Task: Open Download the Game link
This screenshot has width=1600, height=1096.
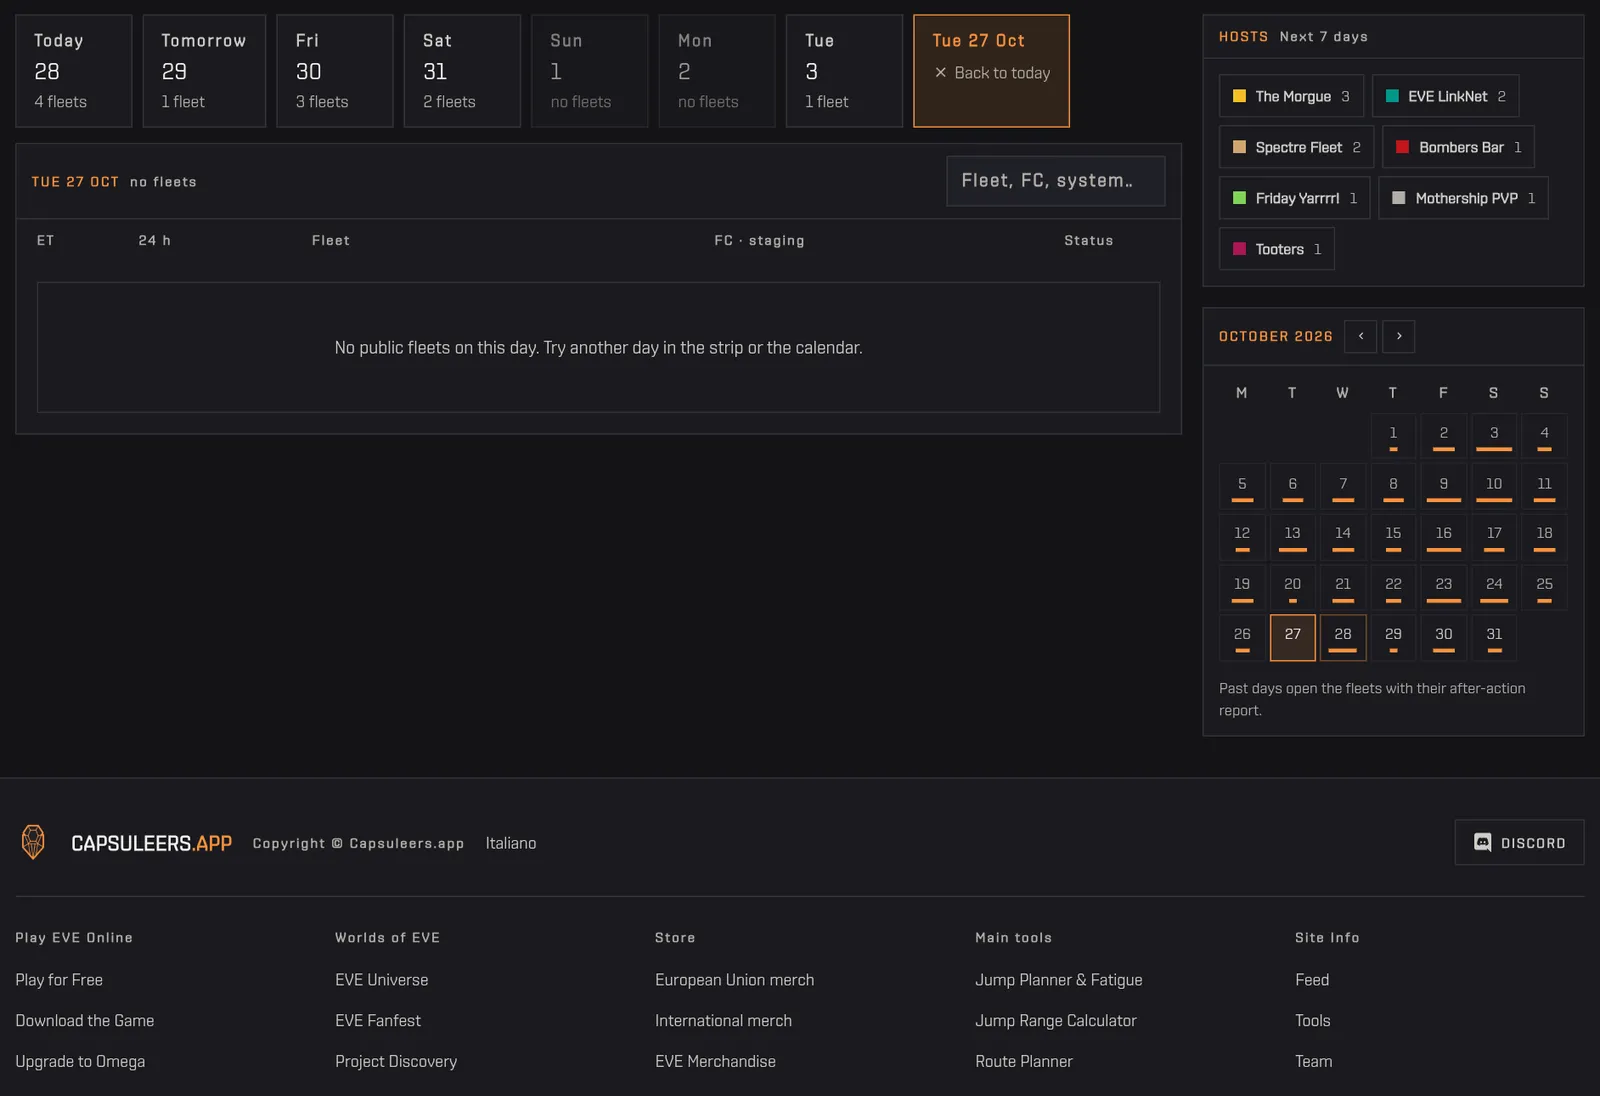Action: click(85, 1020)
